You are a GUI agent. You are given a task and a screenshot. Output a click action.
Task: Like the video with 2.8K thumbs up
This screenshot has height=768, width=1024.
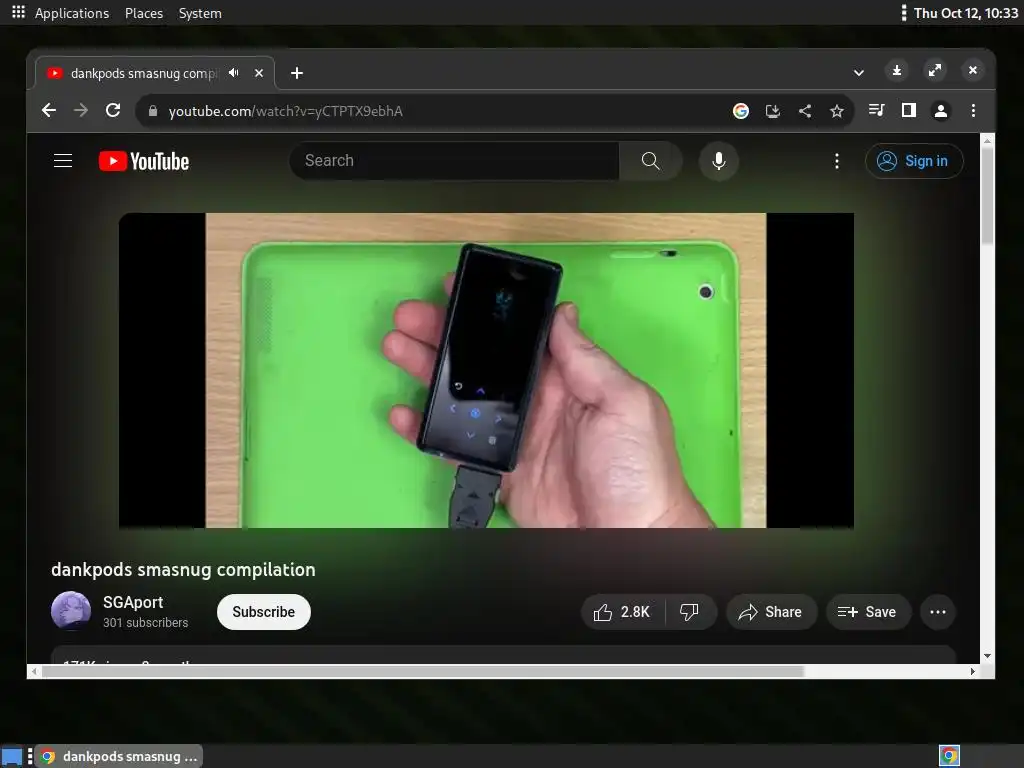622,612
